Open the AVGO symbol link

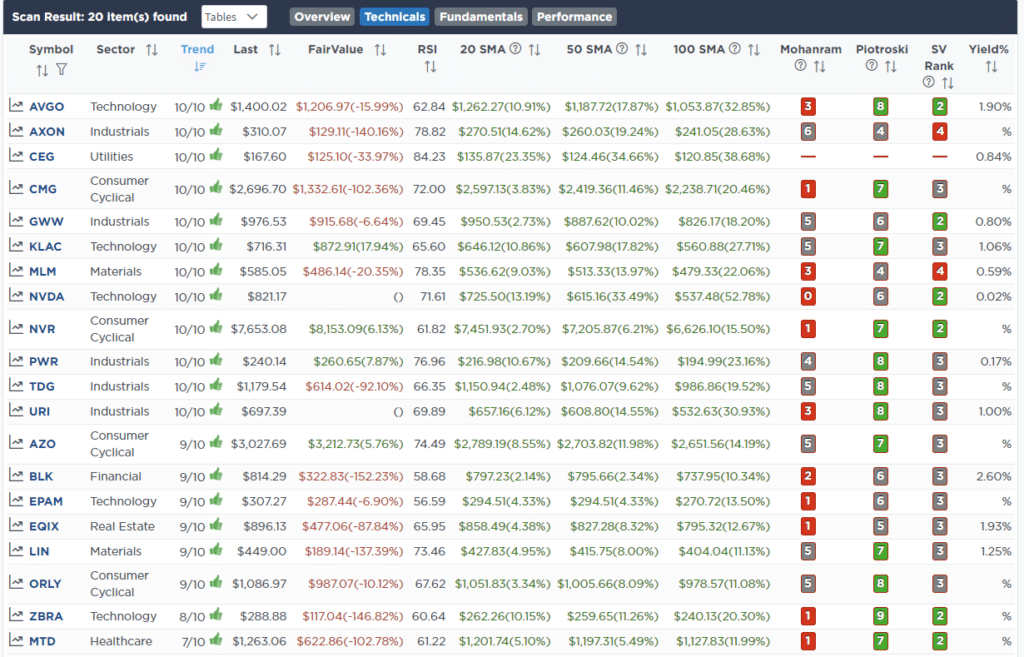tap(46, 106)
